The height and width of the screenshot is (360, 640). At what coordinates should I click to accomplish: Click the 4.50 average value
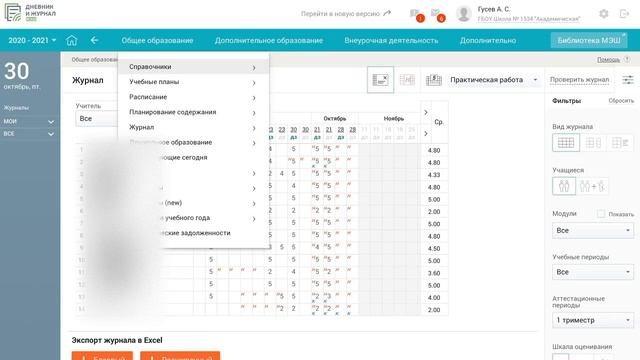(x=434, y=249)
